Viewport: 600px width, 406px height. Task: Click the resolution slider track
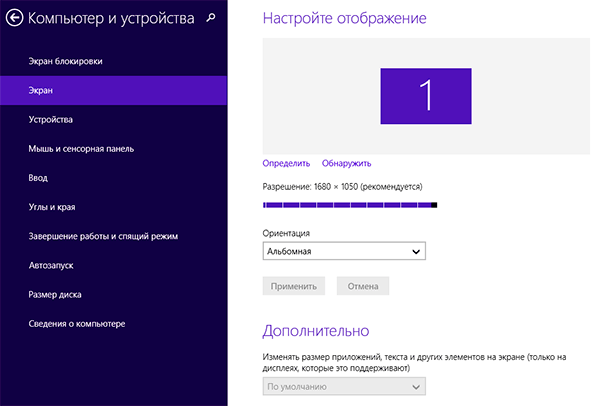pyautogui.click(x=350, y=205)
